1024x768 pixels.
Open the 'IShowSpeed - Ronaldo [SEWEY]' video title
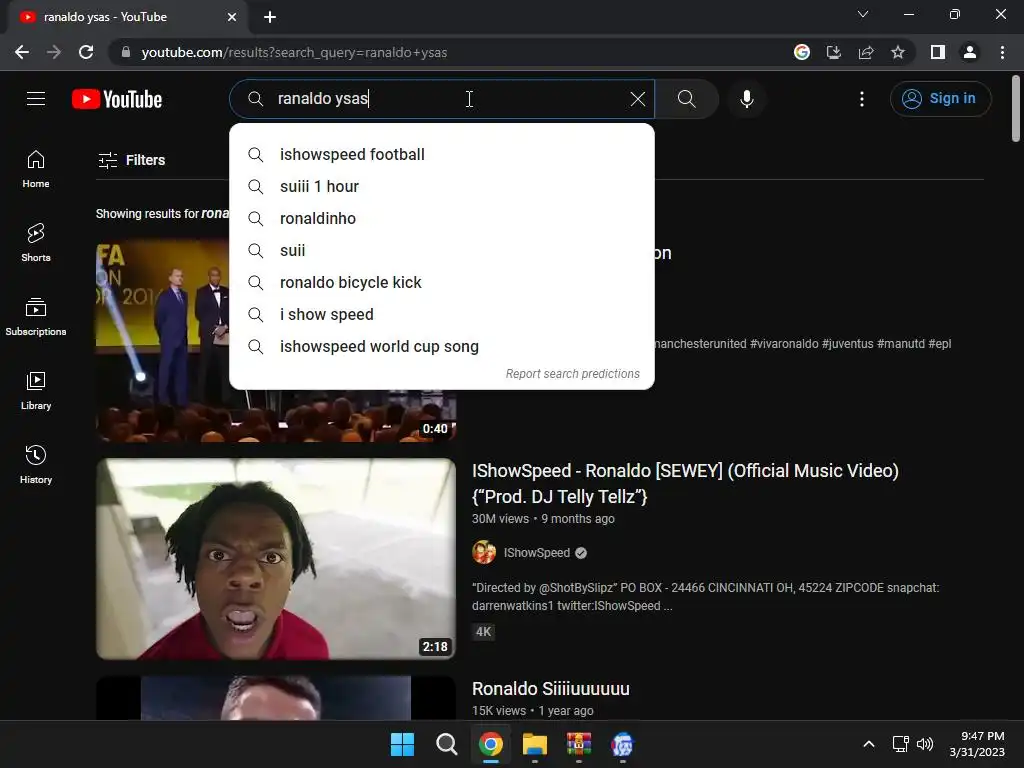[685, 483]
